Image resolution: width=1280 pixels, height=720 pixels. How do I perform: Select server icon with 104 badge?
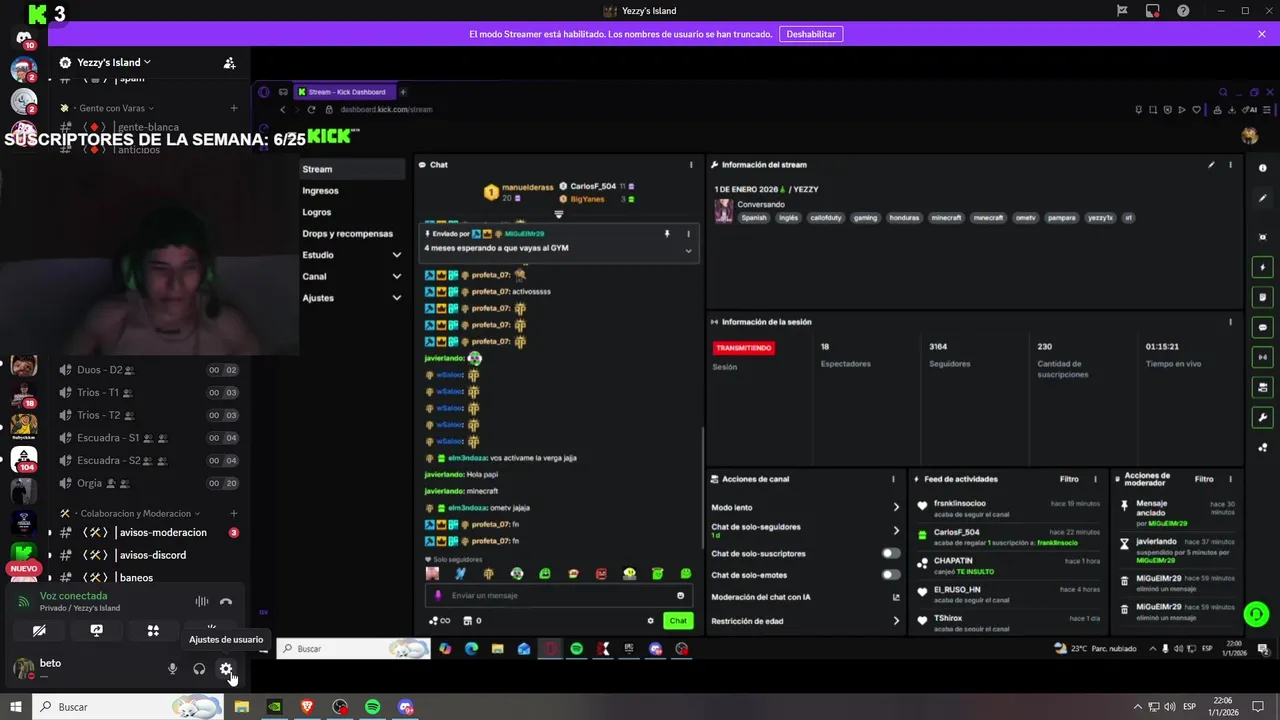pos(24,459)
